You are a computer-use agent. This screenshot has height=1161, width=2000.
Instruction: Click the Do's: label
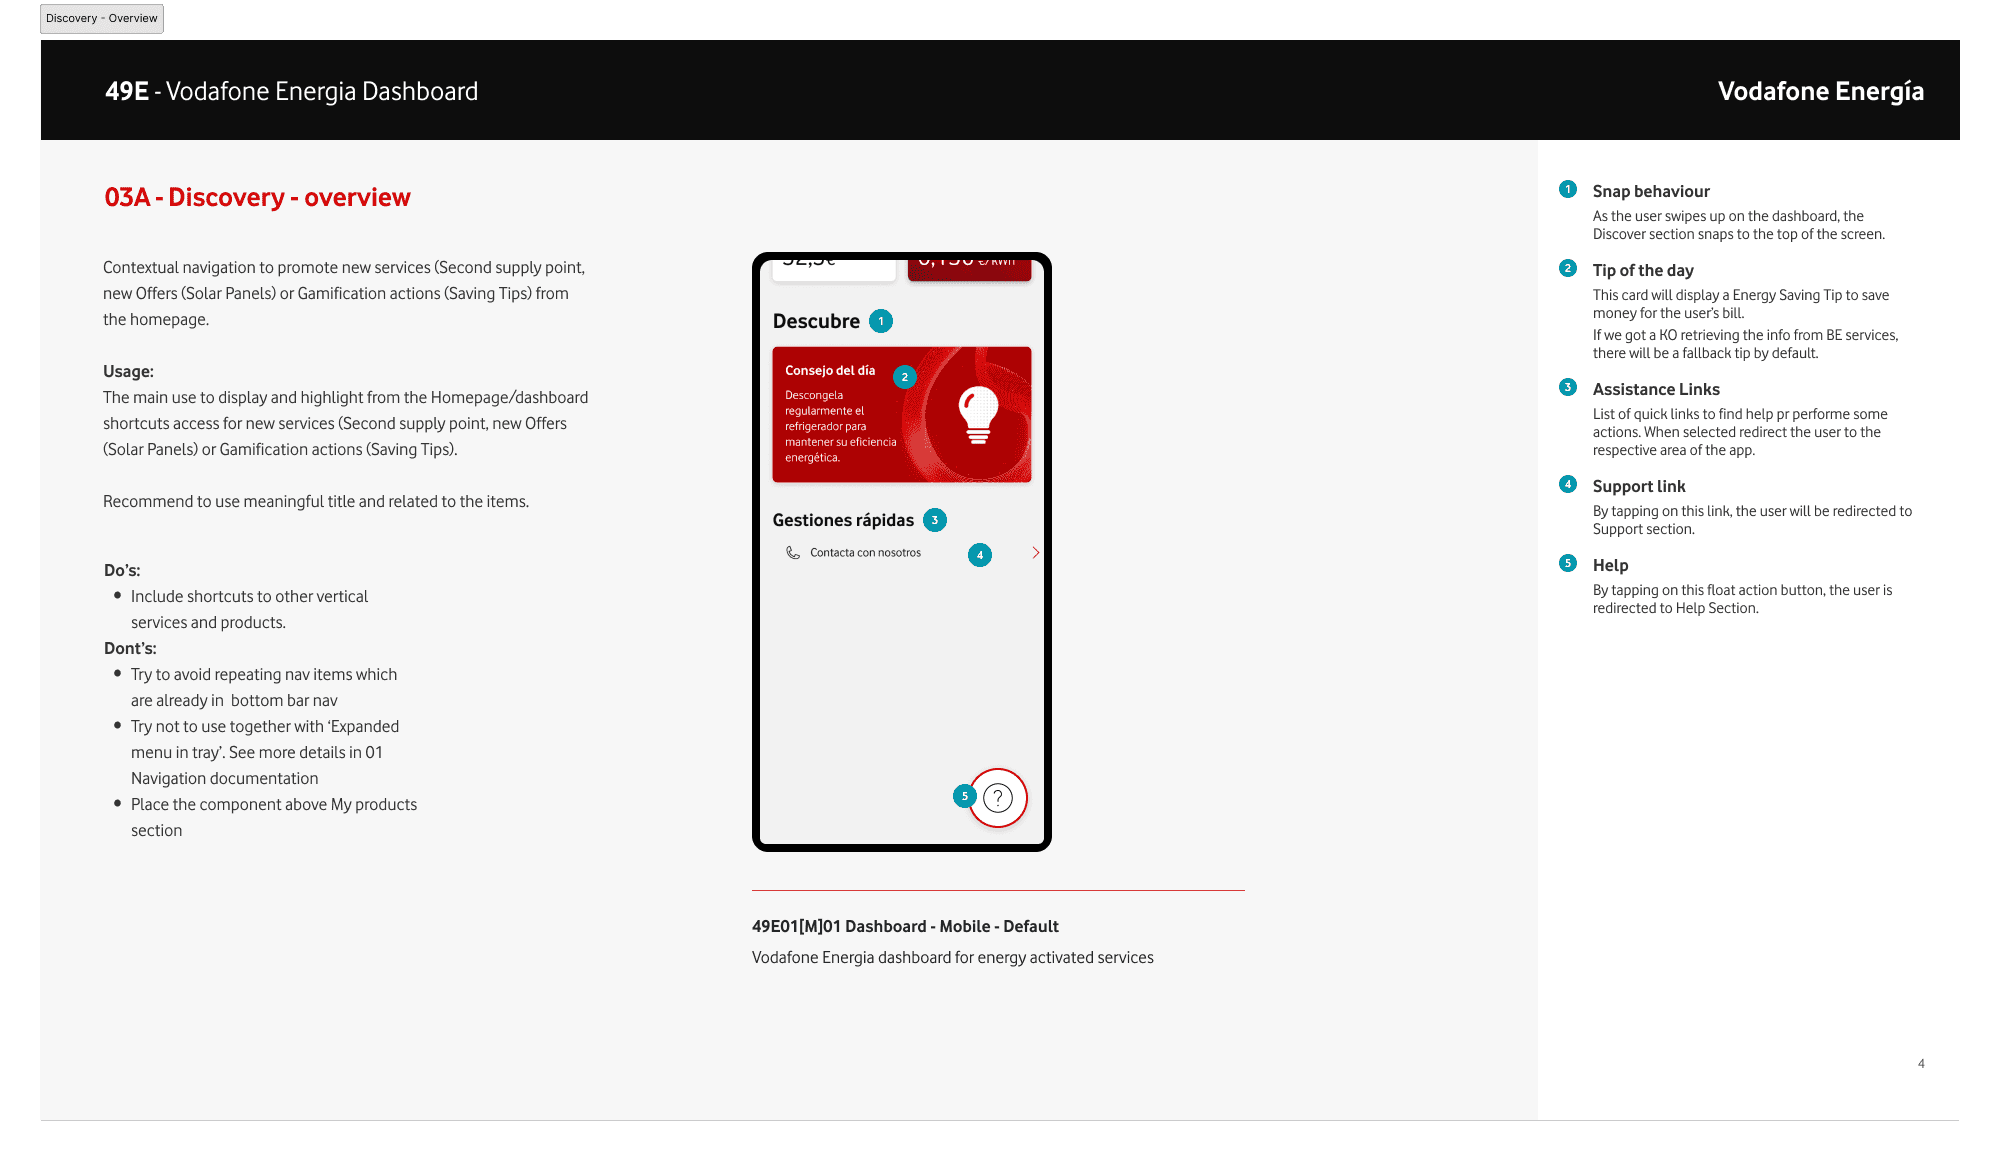[x=122, y=570]
